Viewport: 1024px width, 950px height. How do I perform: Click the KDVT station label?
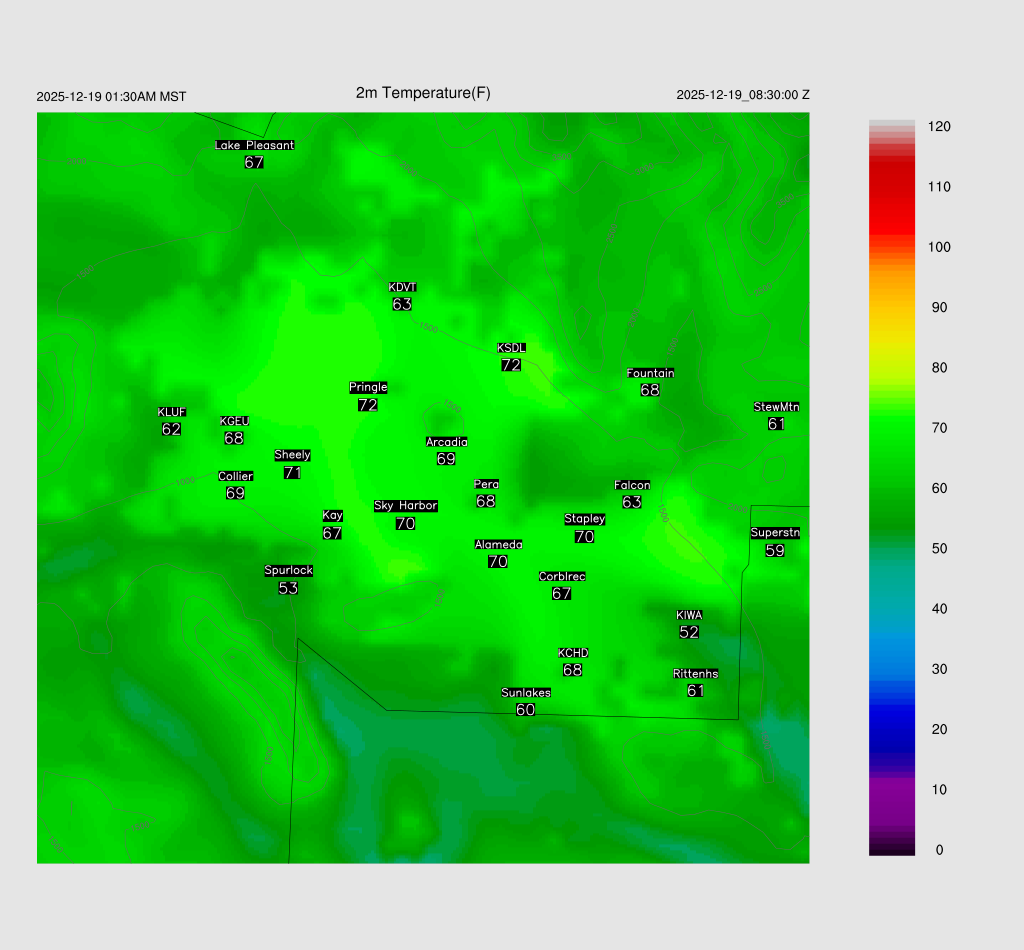tap(402, 288)
